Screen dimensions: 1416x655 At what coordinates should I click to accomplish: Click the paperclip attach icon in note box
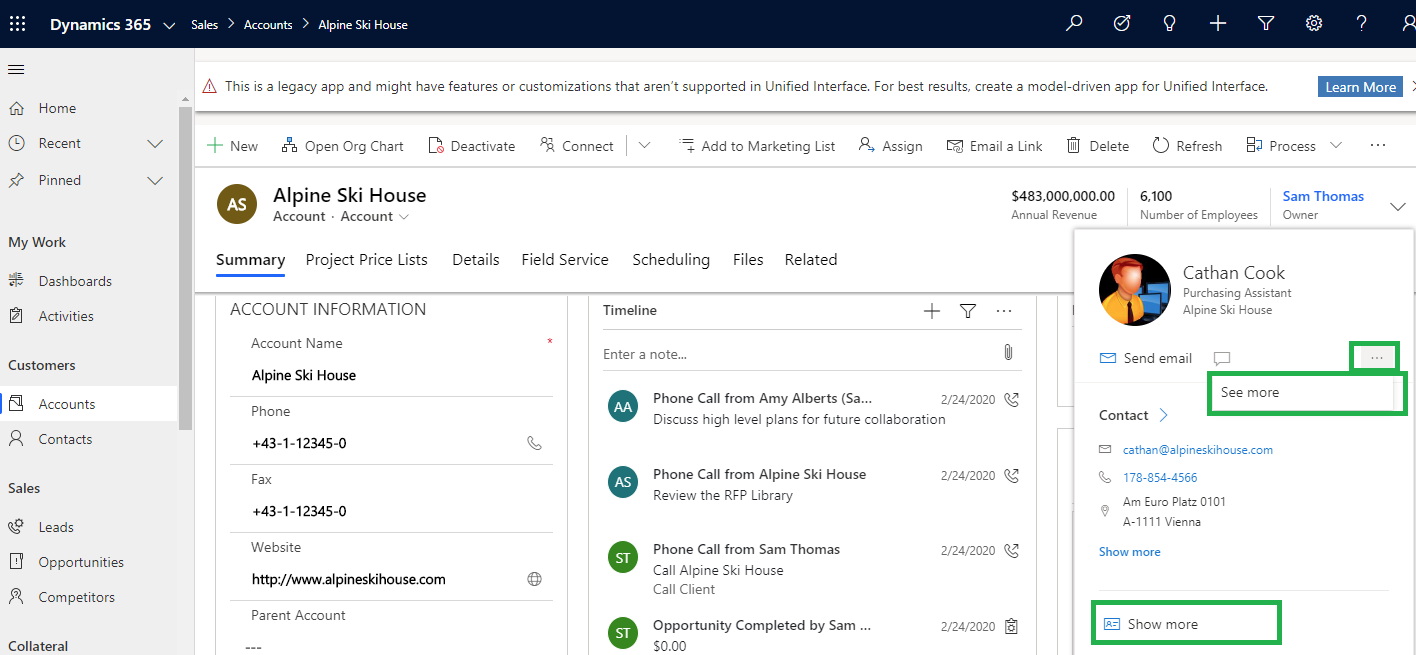(x=1008, y=353)
